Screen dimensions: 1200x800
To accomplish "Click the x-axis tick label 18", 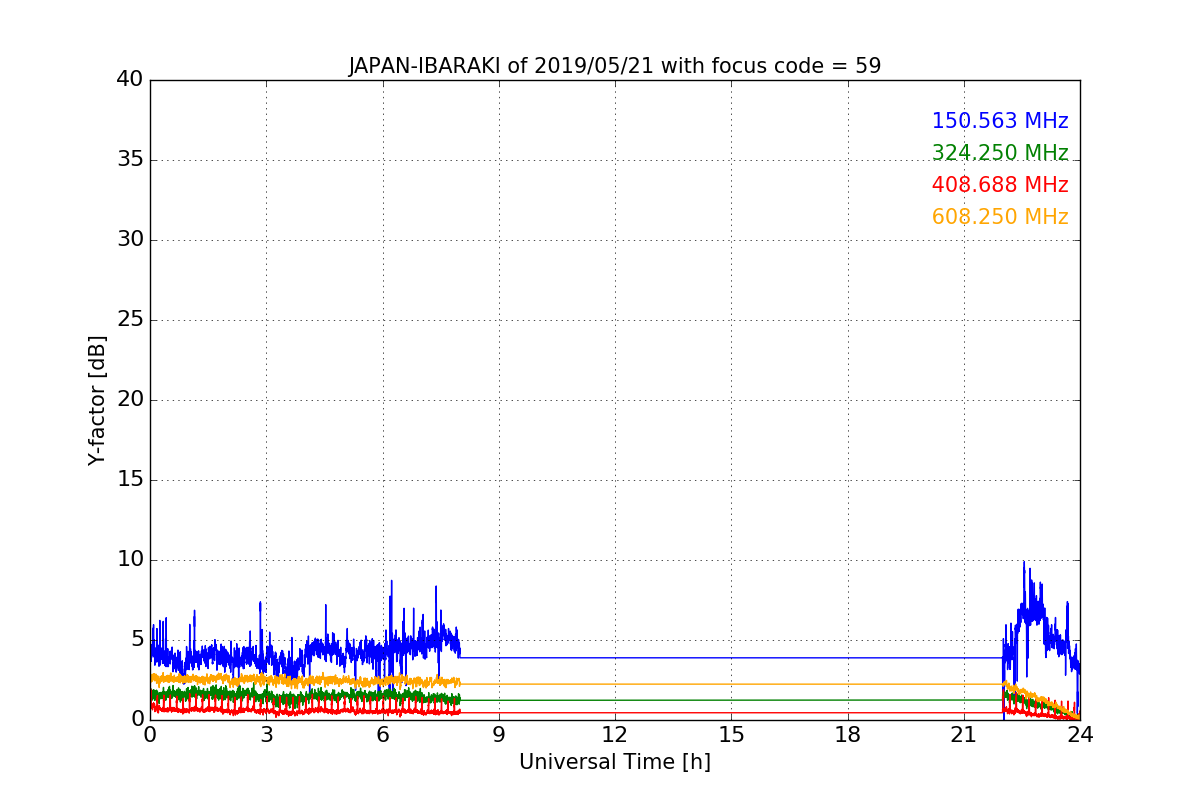I will click(848, 734).
